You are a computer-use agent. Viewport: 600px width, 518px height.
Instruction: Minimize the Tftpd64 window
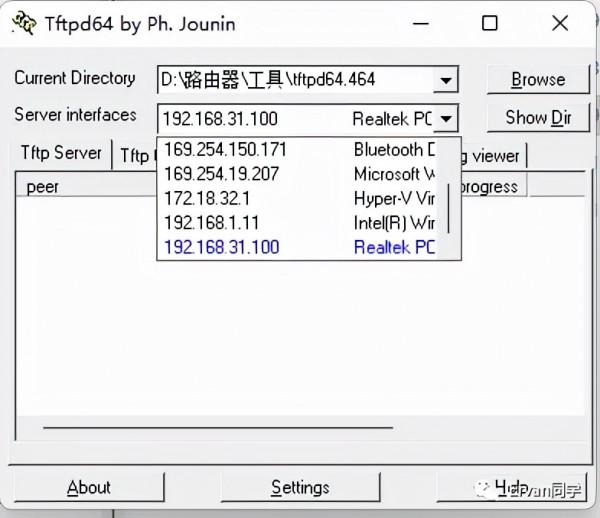pyautogui.click(x=421, y=23)
